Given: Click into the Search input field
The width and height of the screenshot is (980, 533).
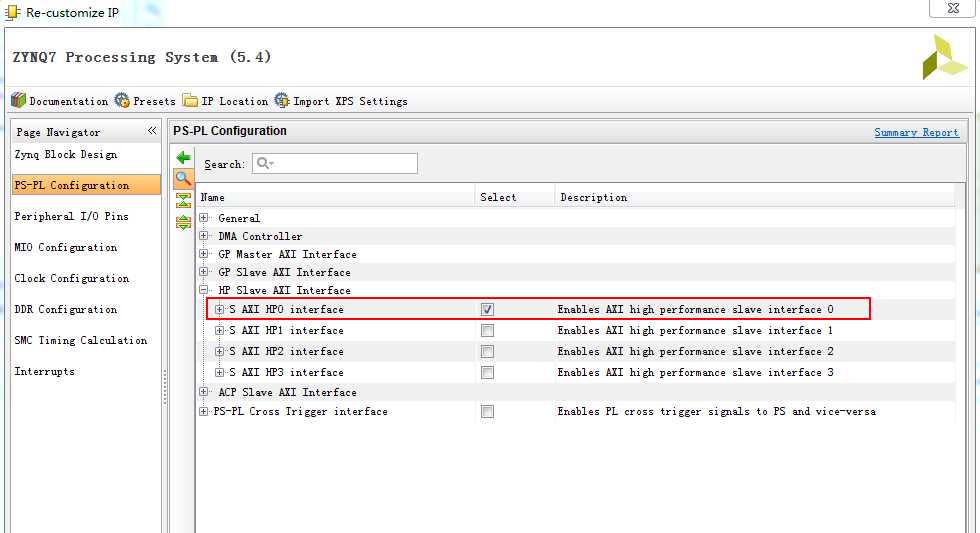Looking at the screenshot, I should point(335,163).
